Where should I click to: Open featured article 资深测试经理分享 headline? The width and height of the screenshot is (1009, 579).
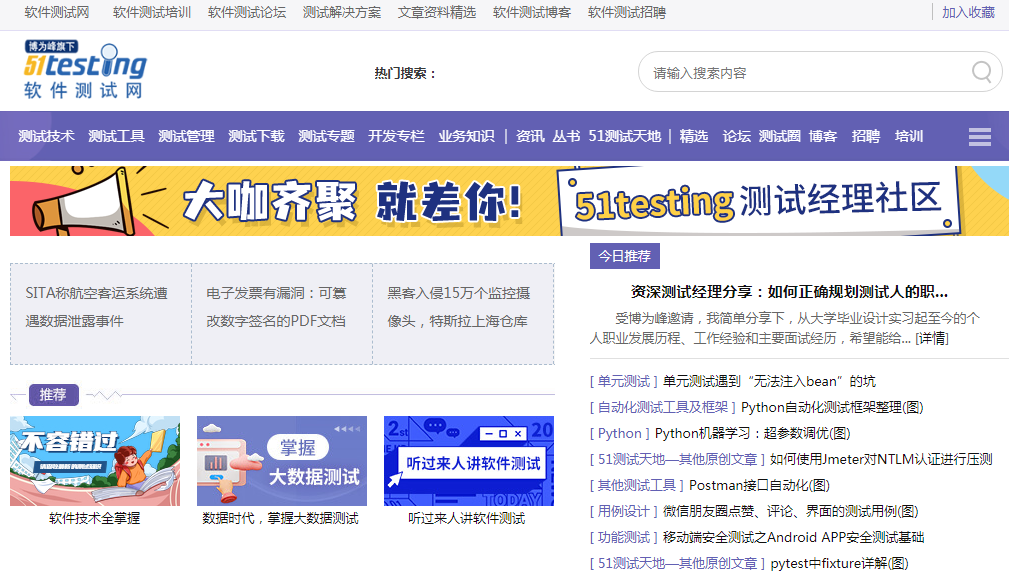(789, 292)
